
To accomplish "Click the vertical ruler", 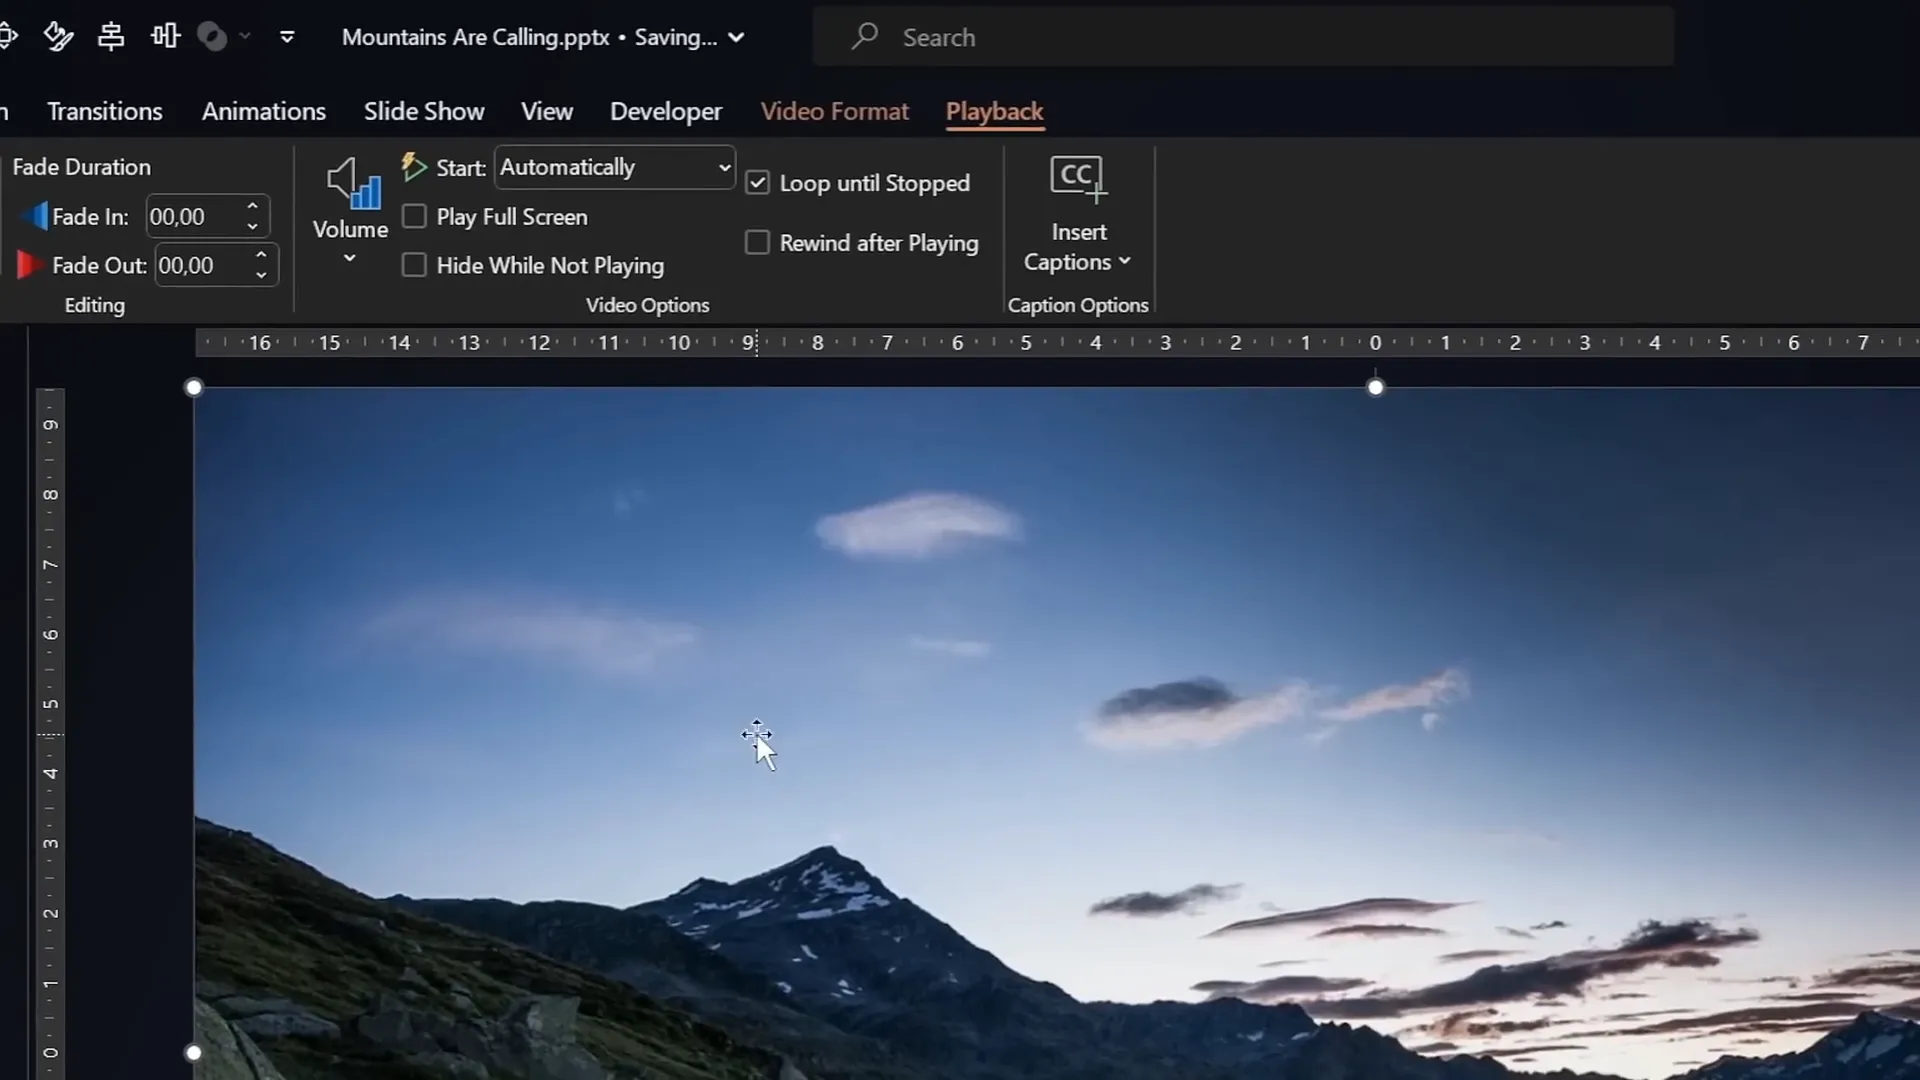I will (x=50, y=734).
